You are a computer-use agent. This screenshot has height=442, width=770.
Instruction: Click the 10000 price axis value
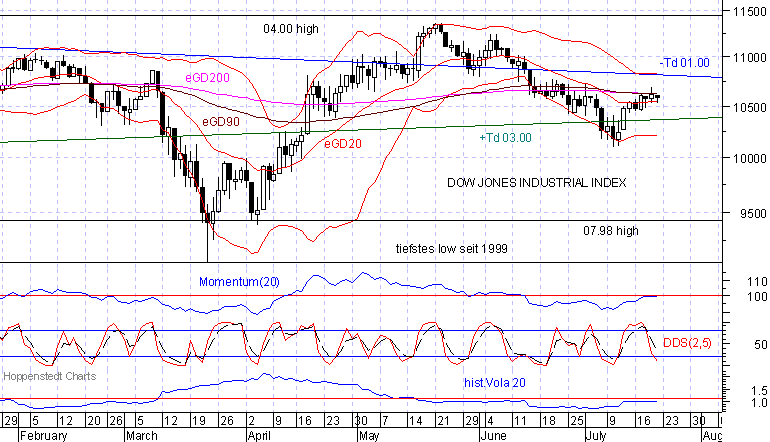click(749, 158)
